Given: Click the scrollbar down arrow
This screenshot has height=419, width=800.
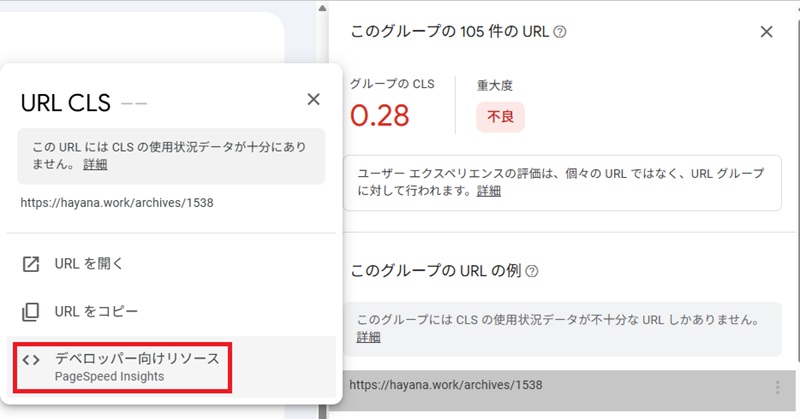Looking at the screenshot, I should 321,410.
